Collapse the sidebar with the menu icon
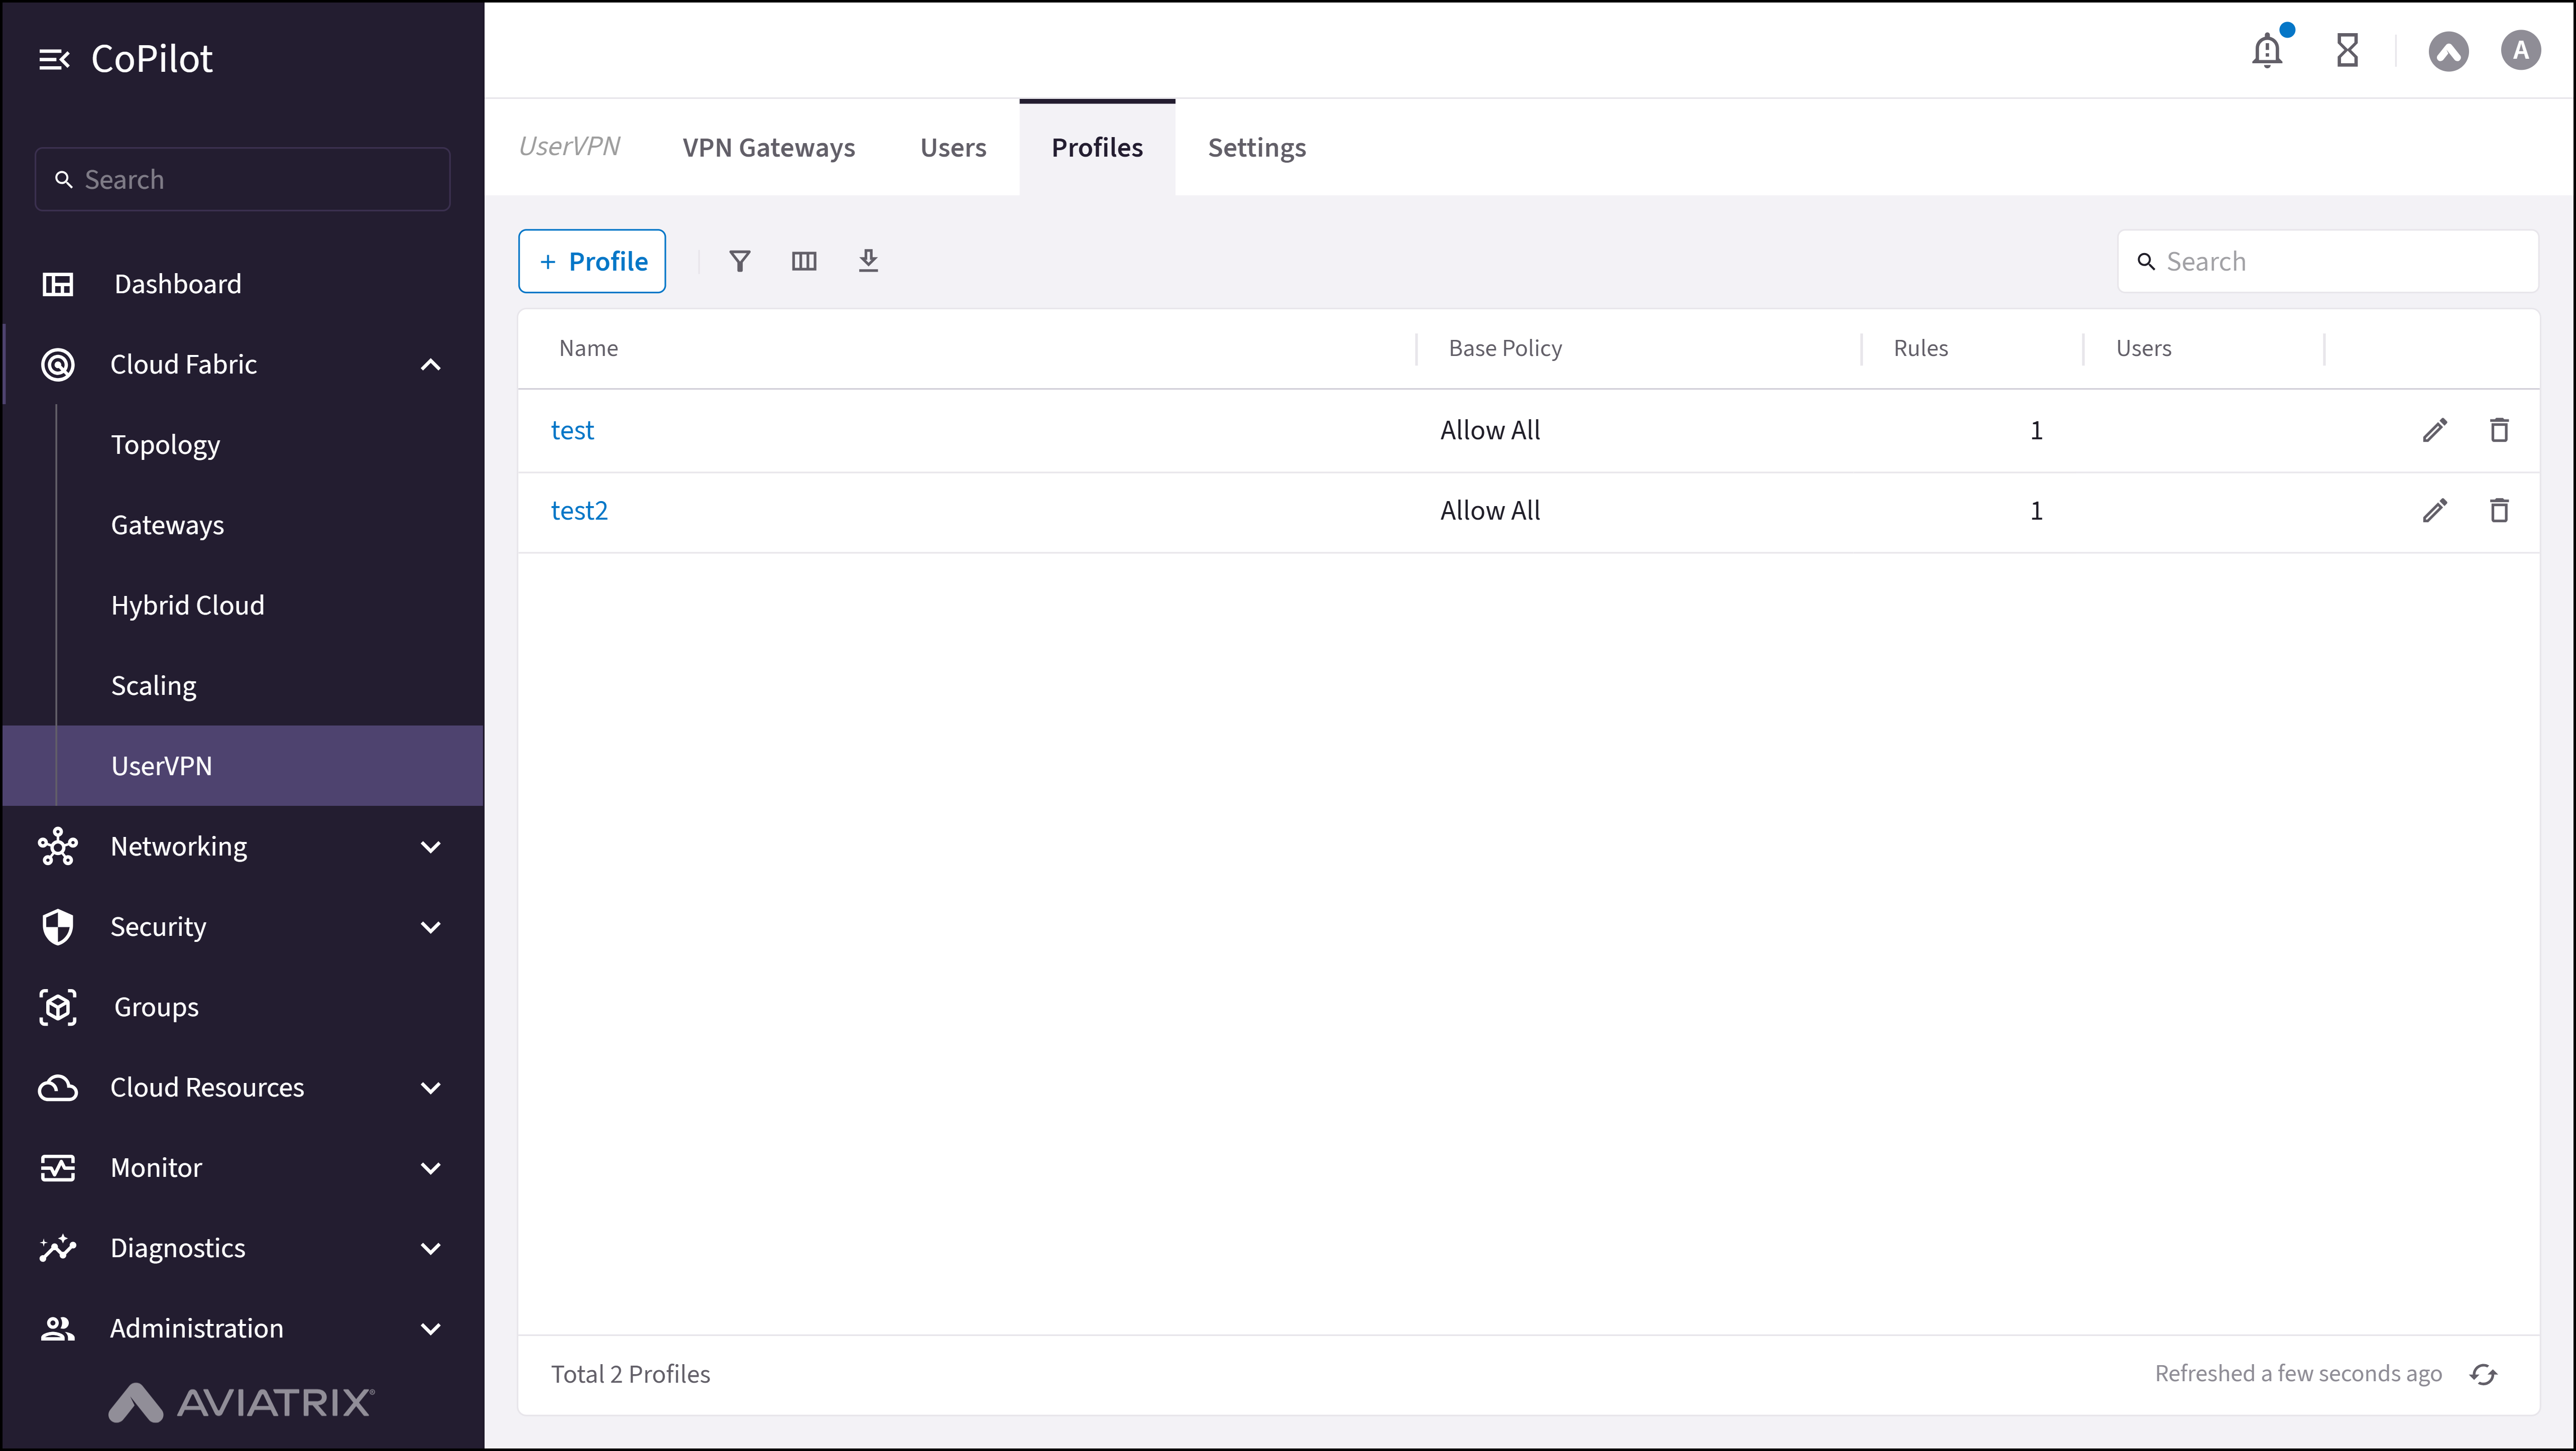2576x1451 pixels. tap(55, 58)
